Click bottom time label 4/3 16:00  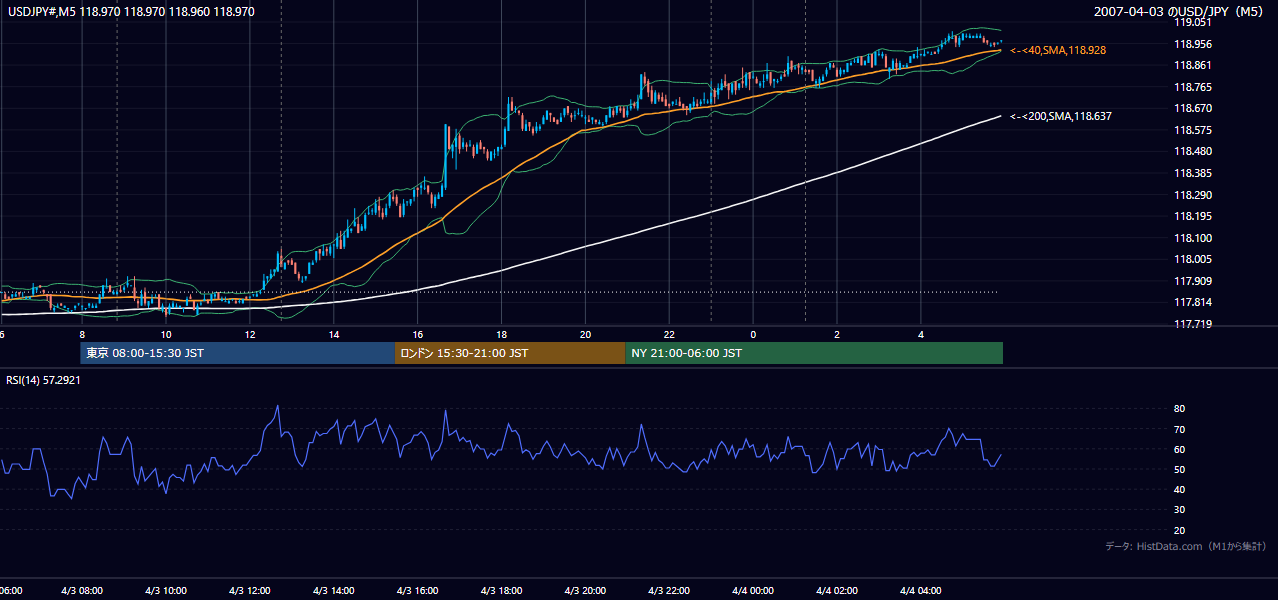pos(418,591)
